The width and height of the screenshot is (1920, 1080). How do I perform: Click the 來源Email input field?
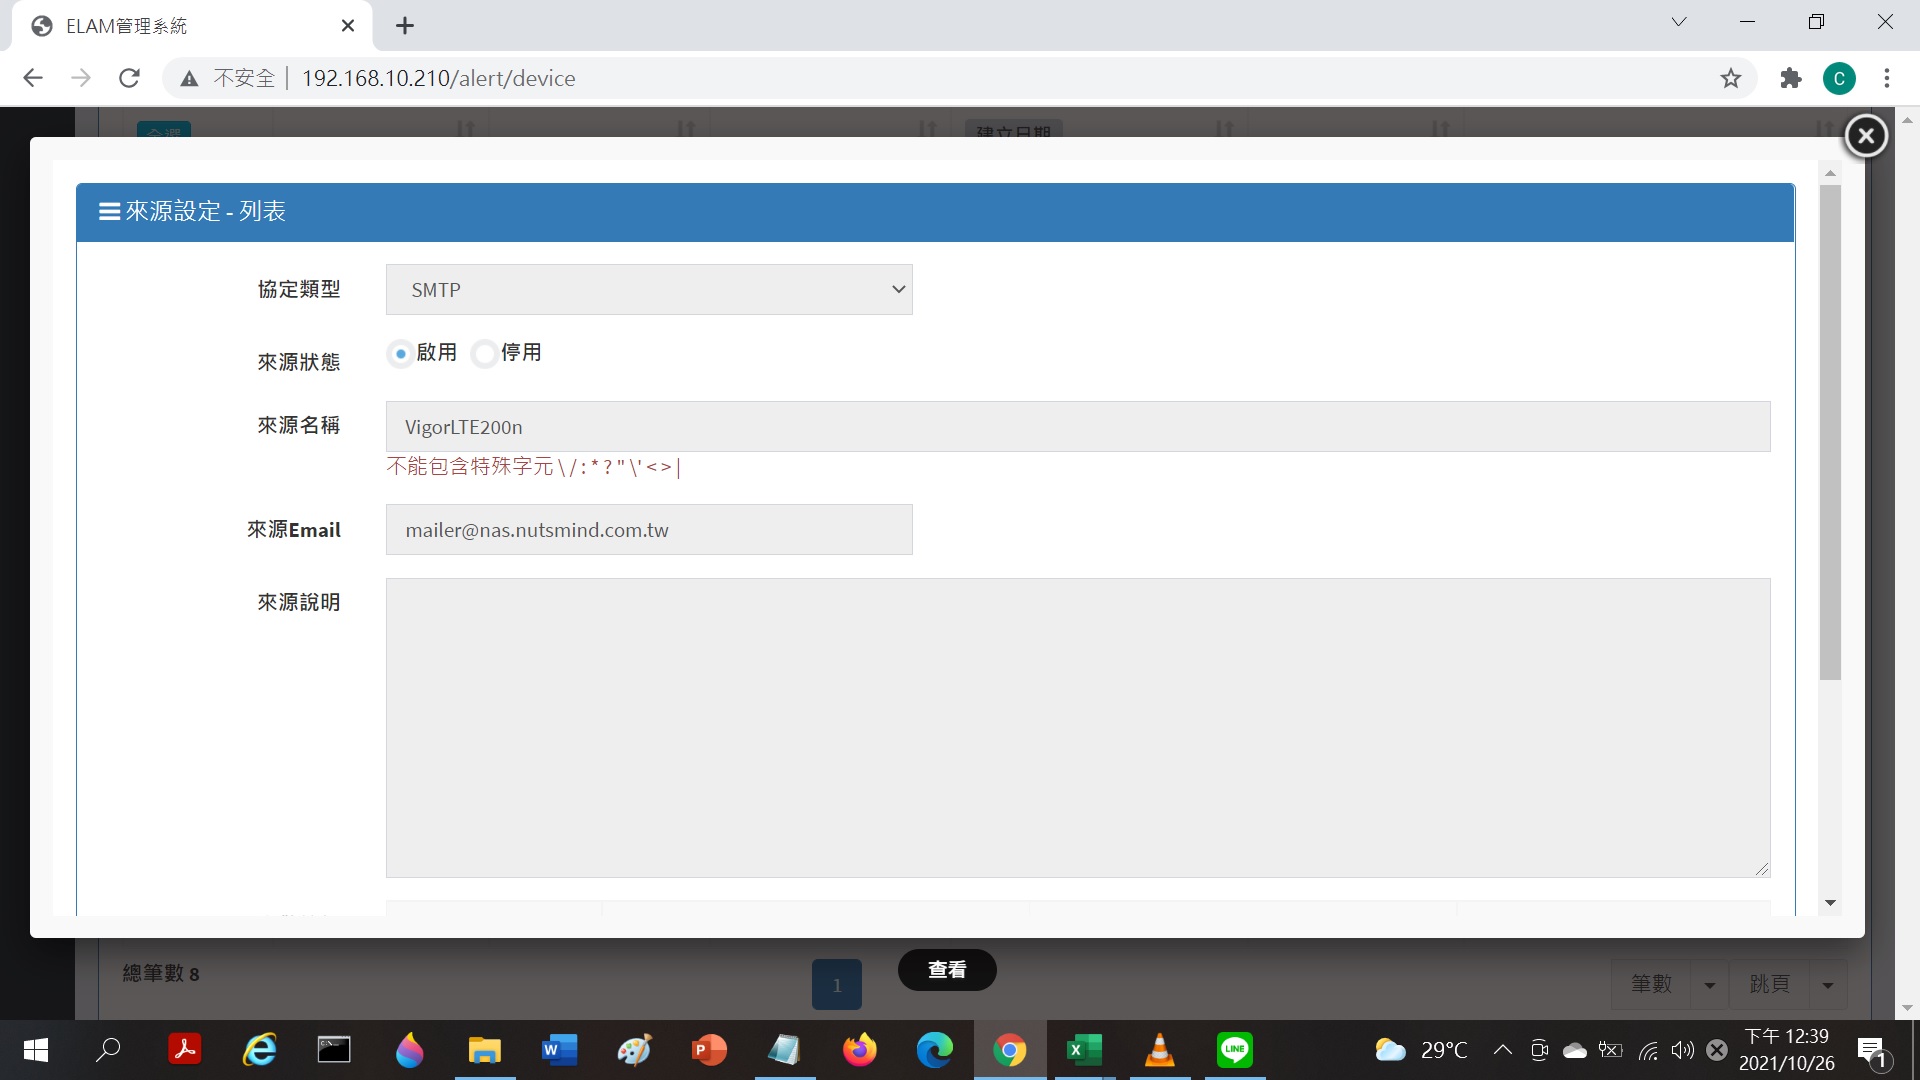coord(649,530)
